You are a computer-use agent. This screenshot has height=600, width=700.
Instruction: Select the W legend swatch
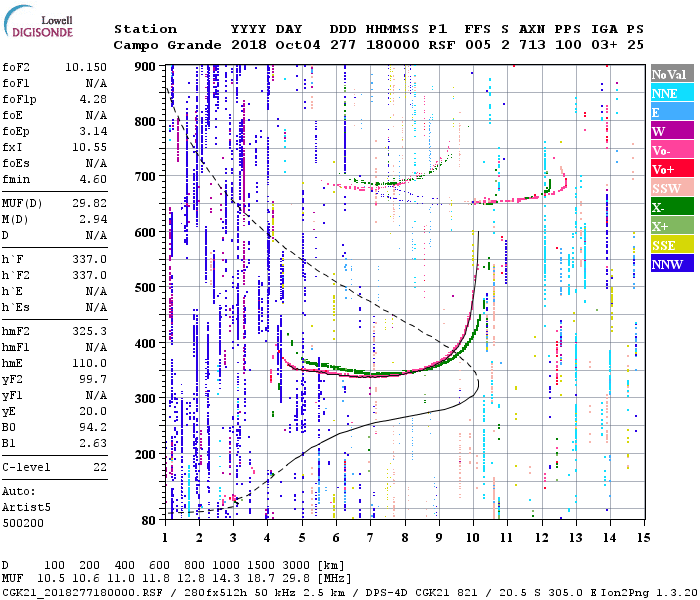(672, 131)
